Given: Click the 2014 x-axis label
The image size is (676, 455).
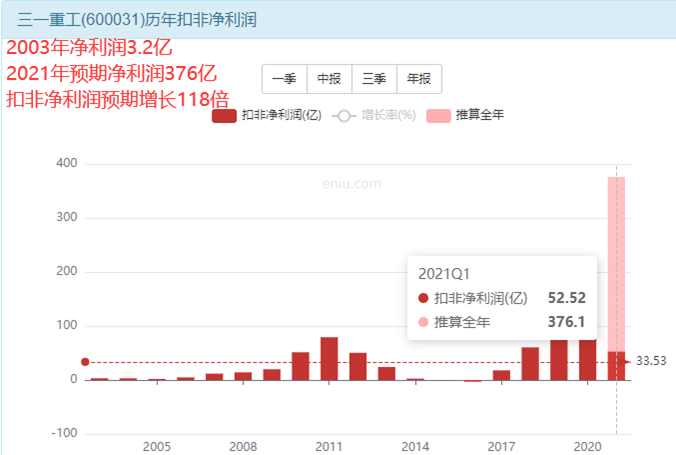Looking at the screenshot, I should tap(415, 446).
